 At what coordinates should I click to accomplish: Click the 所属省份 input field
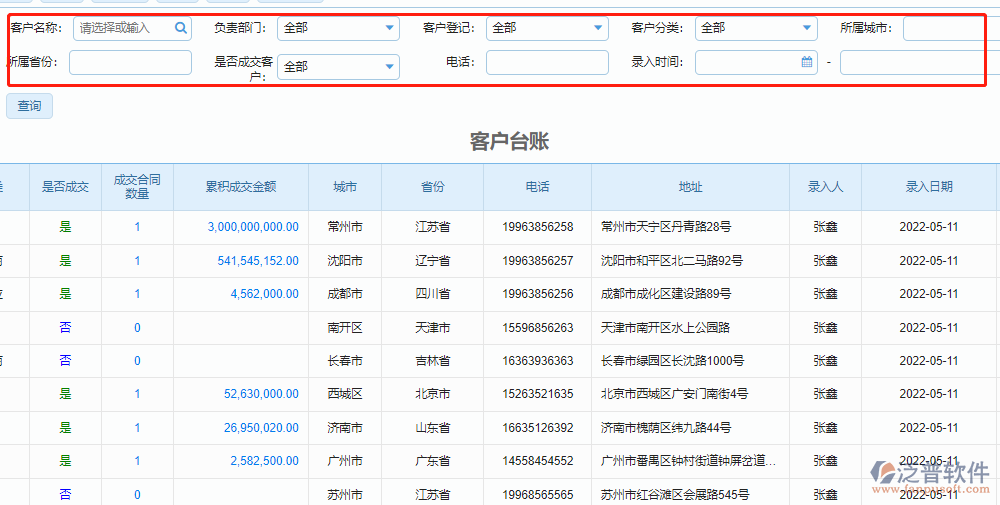[x=130, y=63]
